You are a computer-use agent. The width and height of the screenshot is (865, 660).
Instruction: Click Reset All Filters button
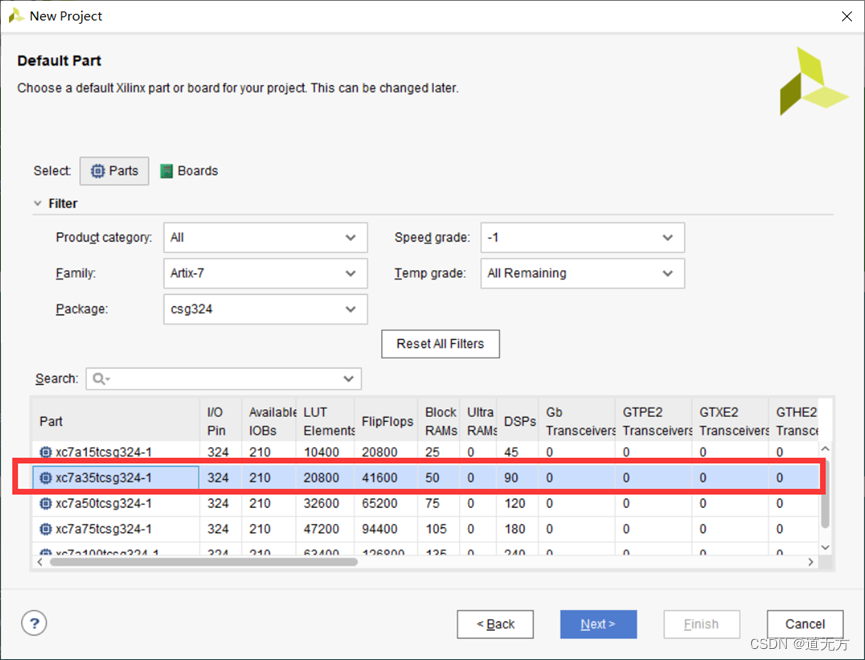[x=440, y=344]
